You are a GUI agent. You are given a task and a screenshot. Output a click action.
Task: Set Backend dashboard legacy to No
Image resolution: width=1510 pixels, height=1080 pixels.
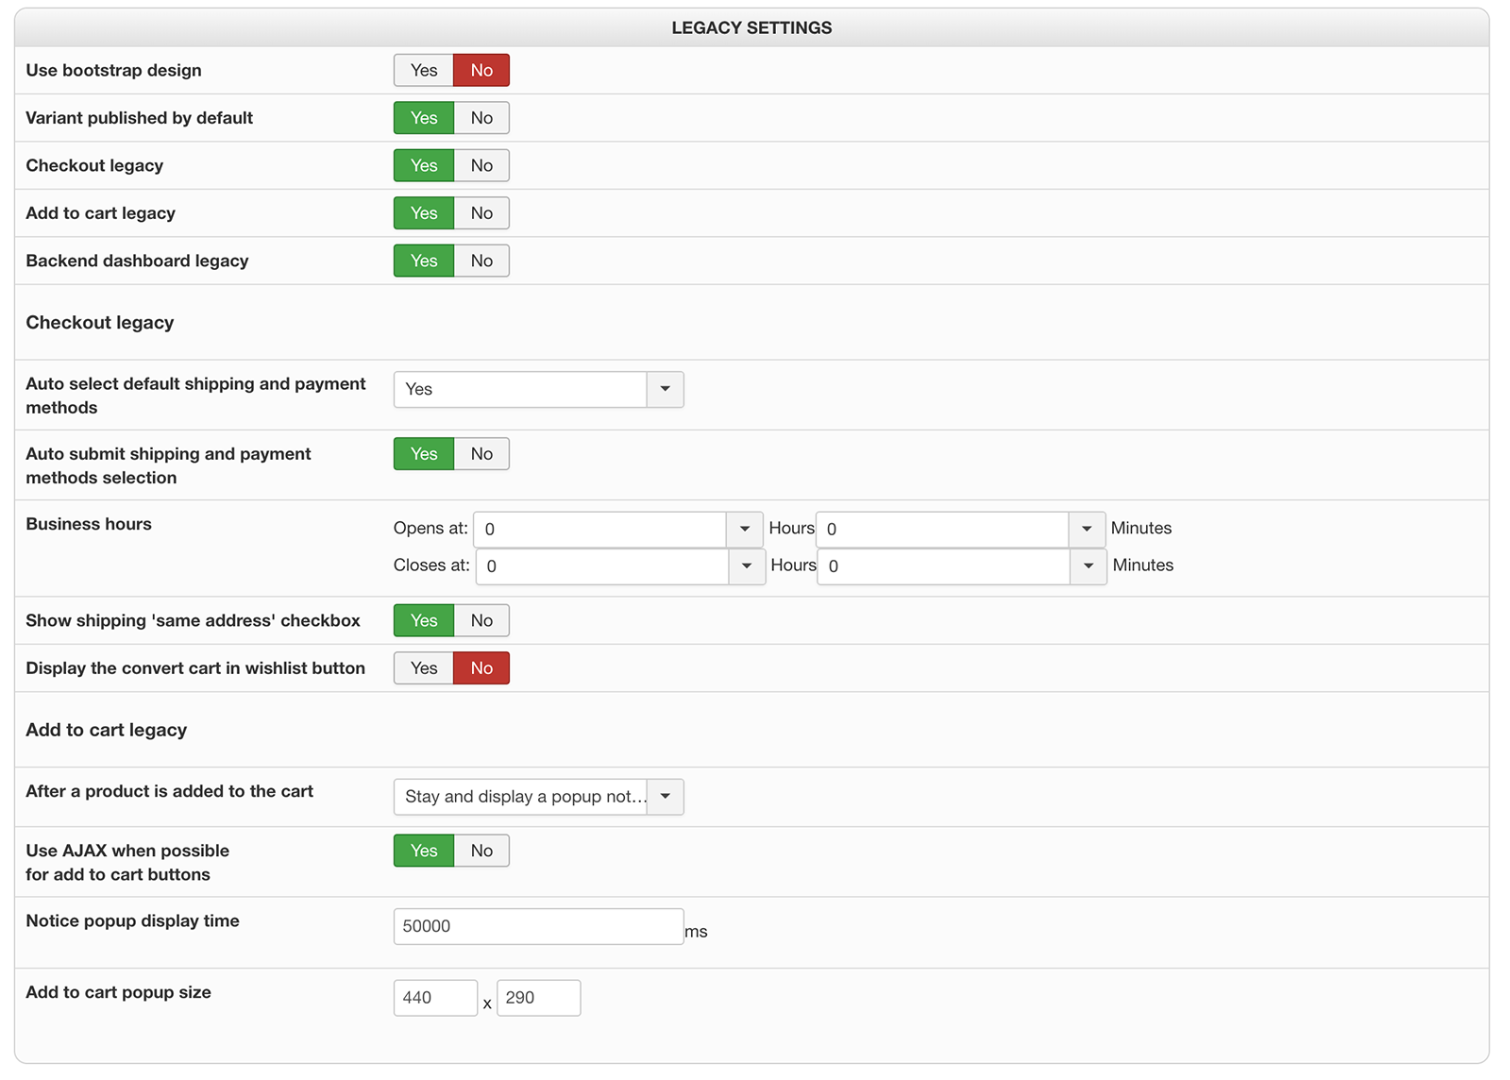(481, 261)
